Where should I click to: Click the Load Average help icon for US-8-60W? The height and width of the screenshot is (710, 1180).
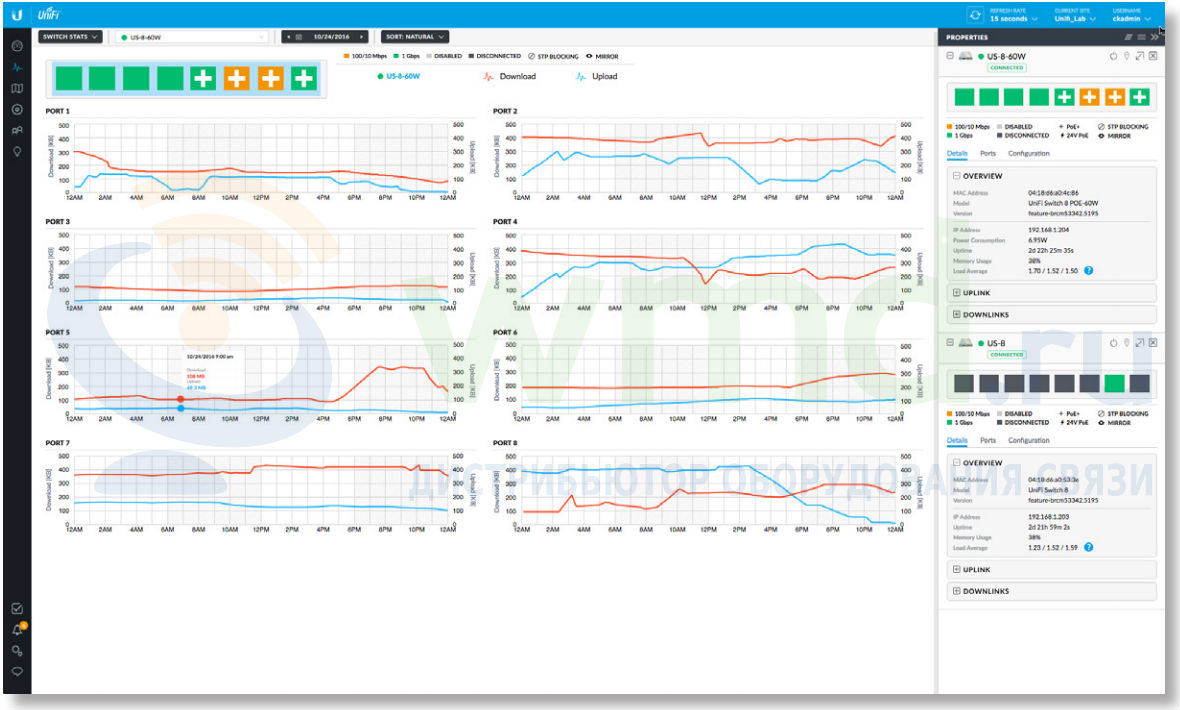click(x=1089, y=271)
